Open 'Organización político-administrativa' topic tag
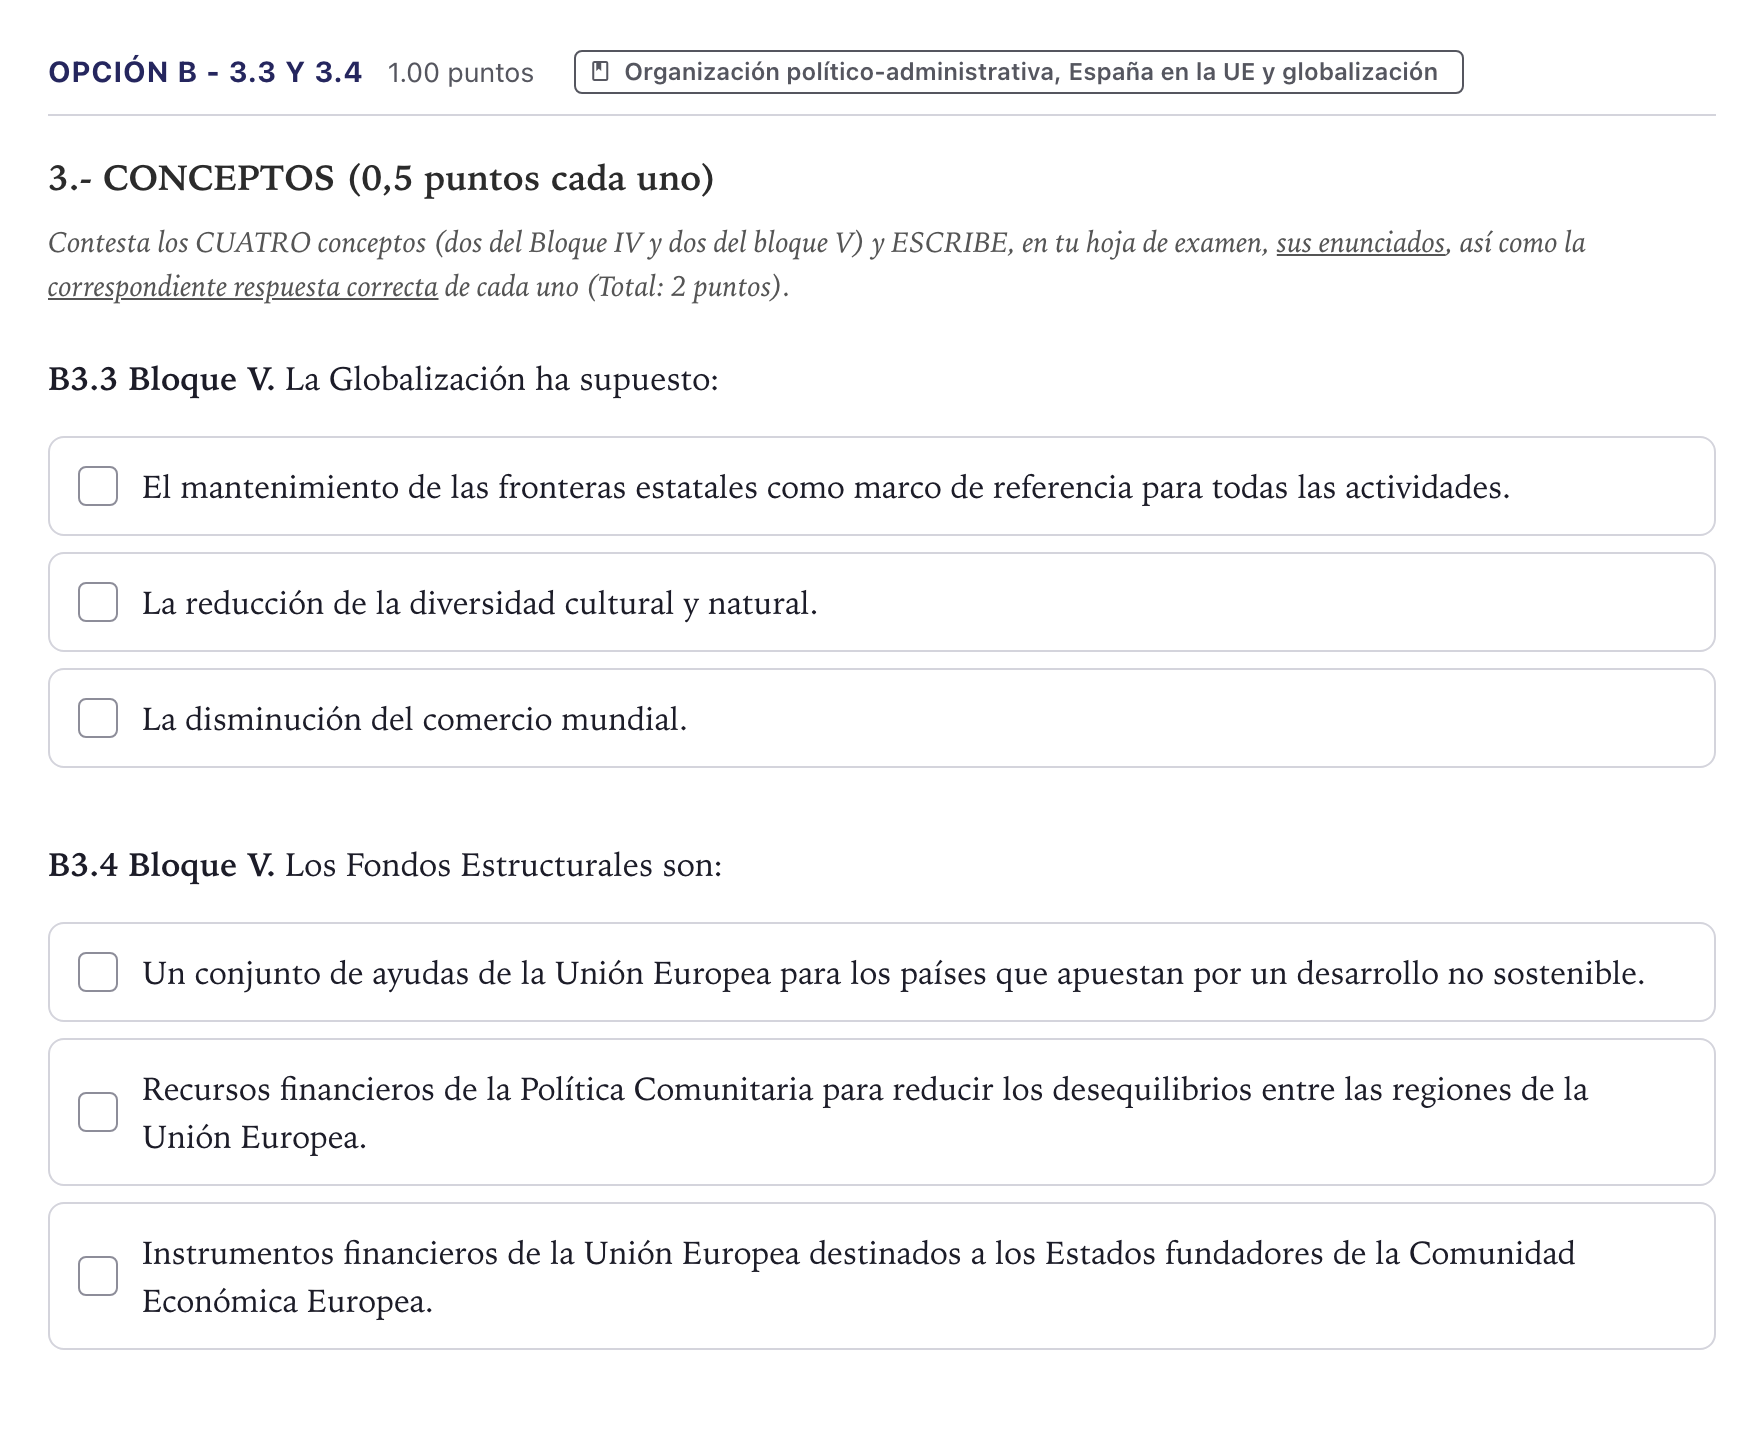This screenshot has height=1444, width=1764. tap(1018, 72)
